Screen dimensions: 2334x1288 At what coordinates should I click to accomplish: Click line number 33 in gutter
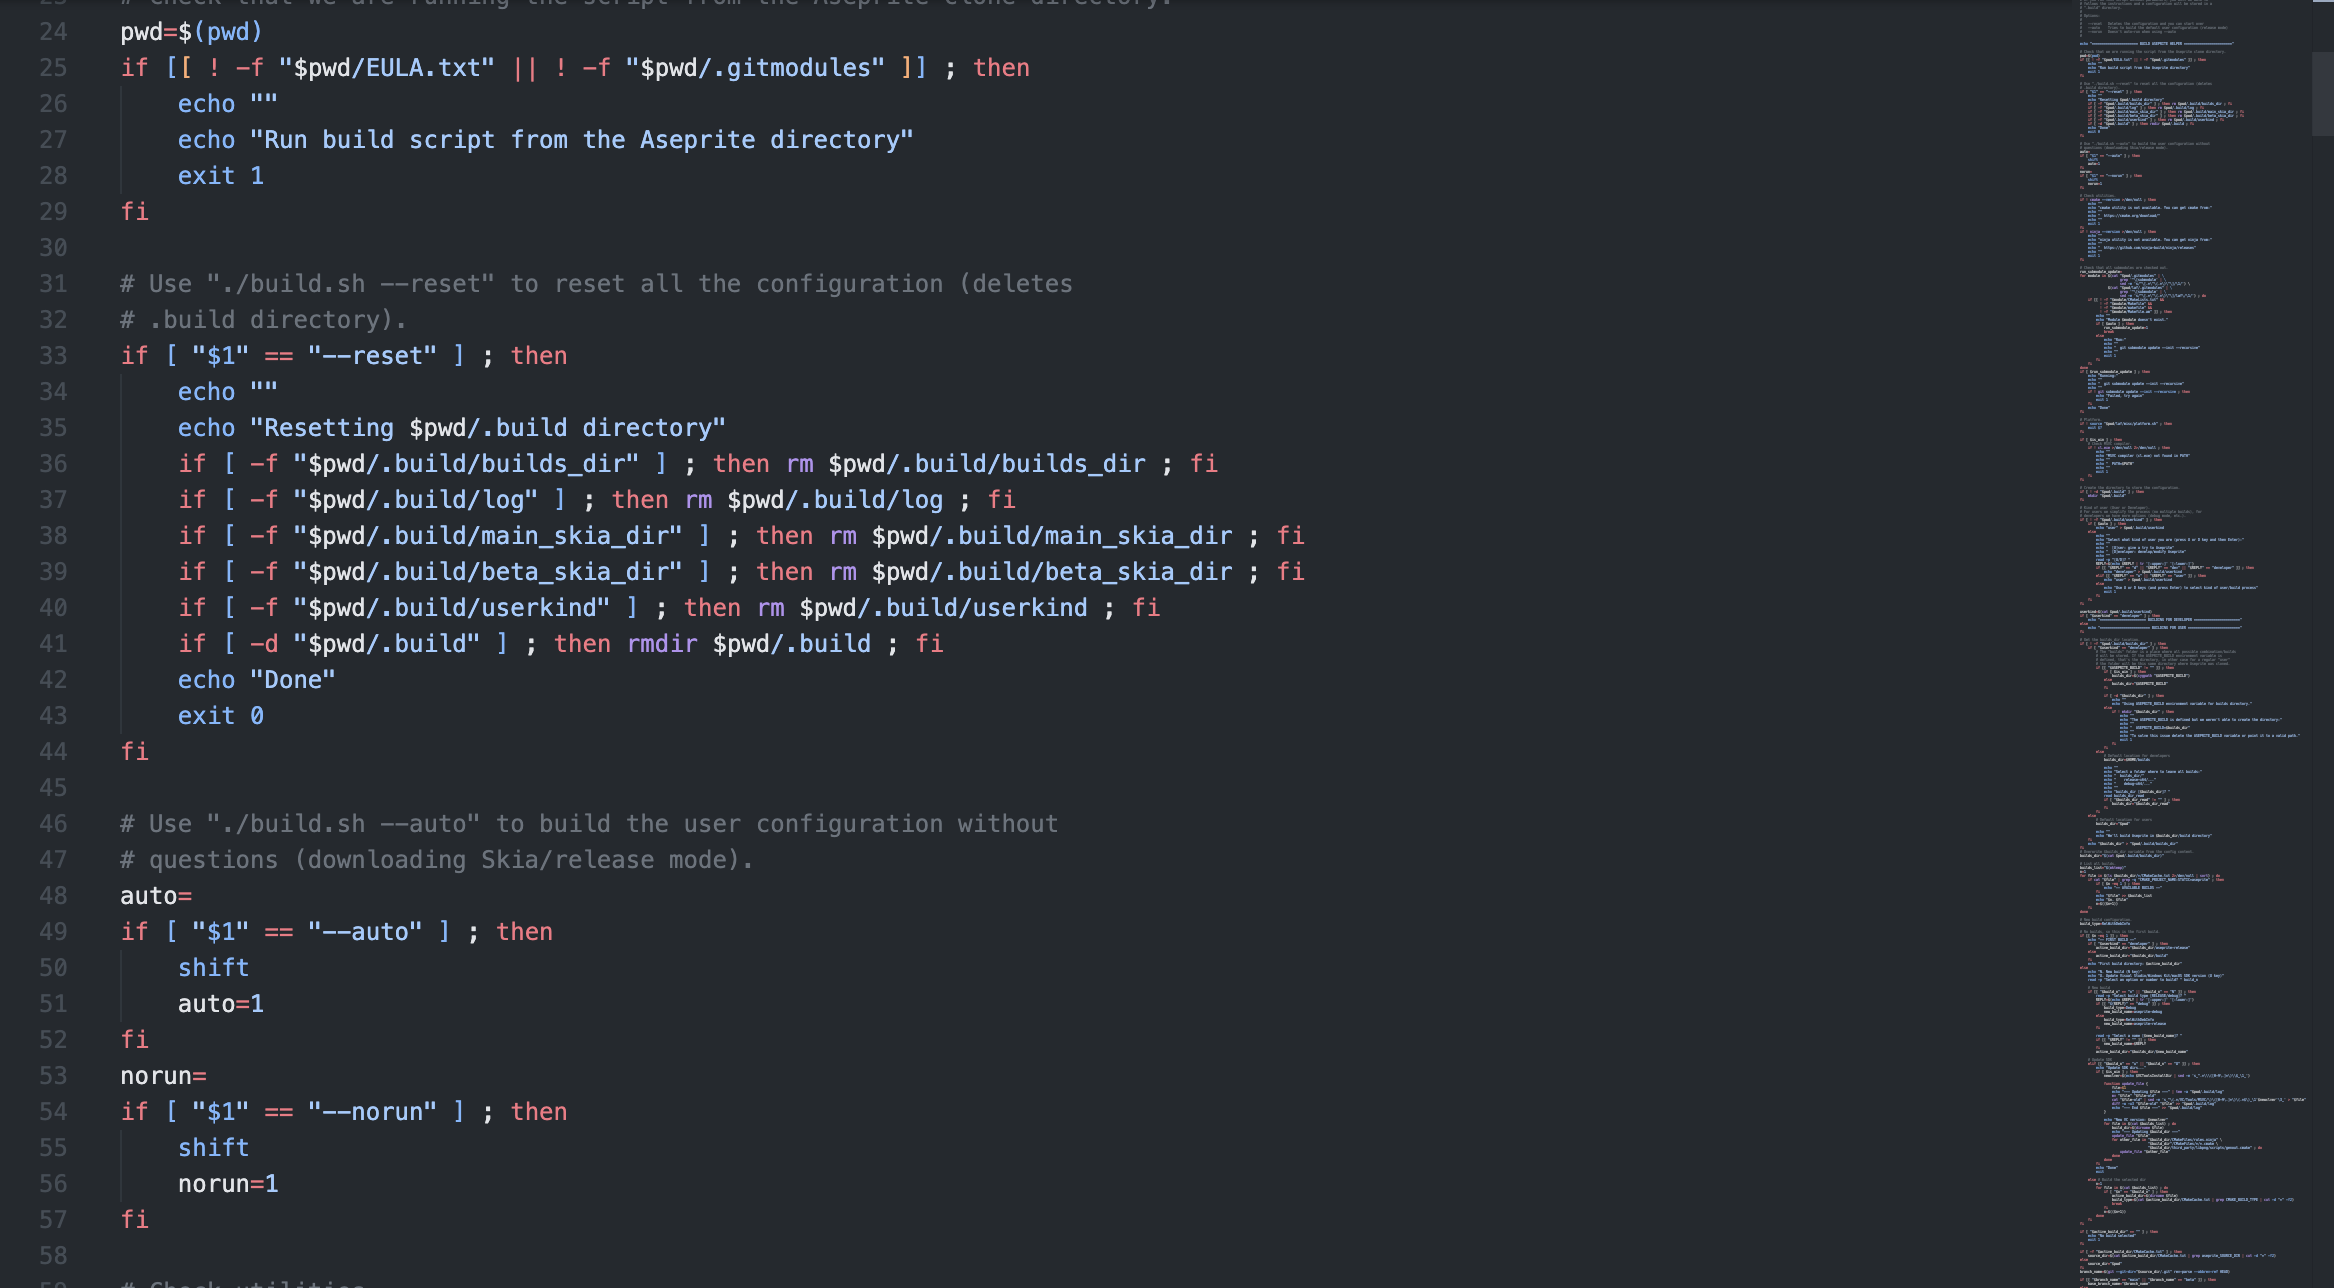(x=53, y=356)
